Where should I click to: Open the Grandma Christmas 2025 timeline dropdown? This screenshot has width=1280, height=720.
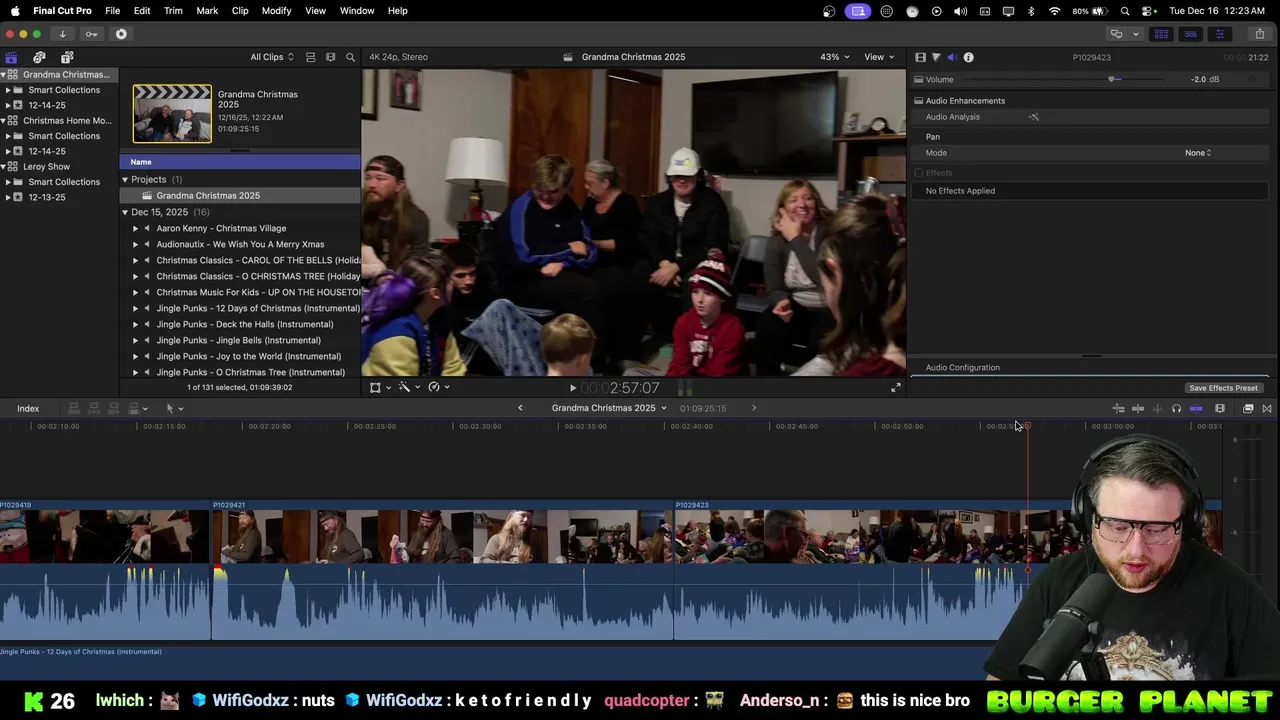point(609,408)
